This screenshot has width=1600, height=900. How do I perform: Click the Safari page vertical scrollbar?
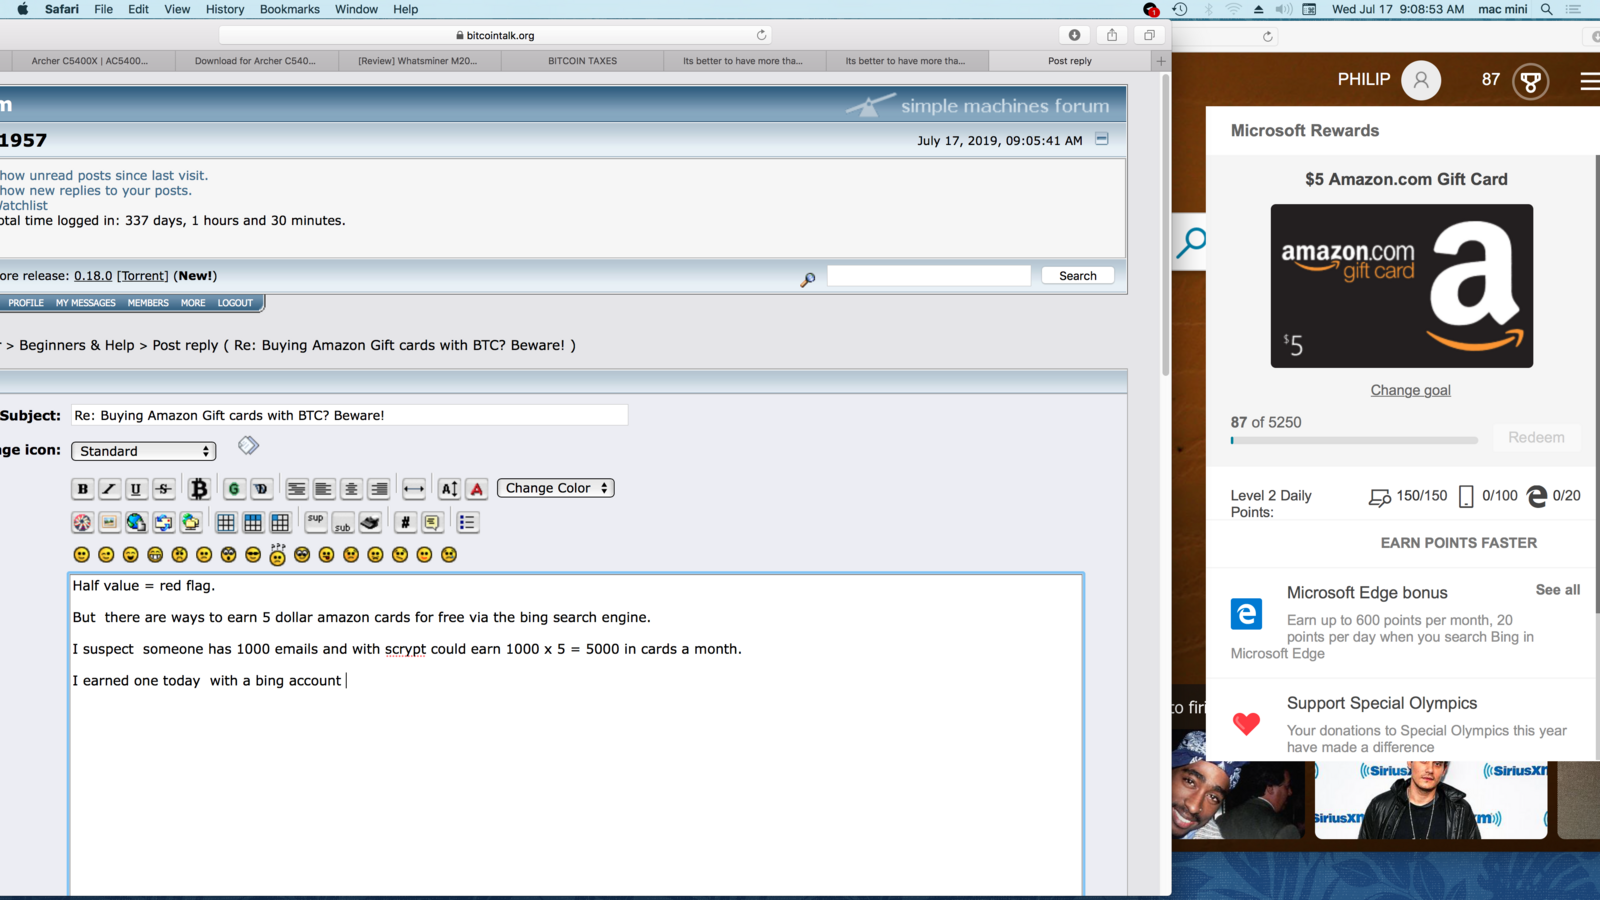click(x=1166, y=226)
